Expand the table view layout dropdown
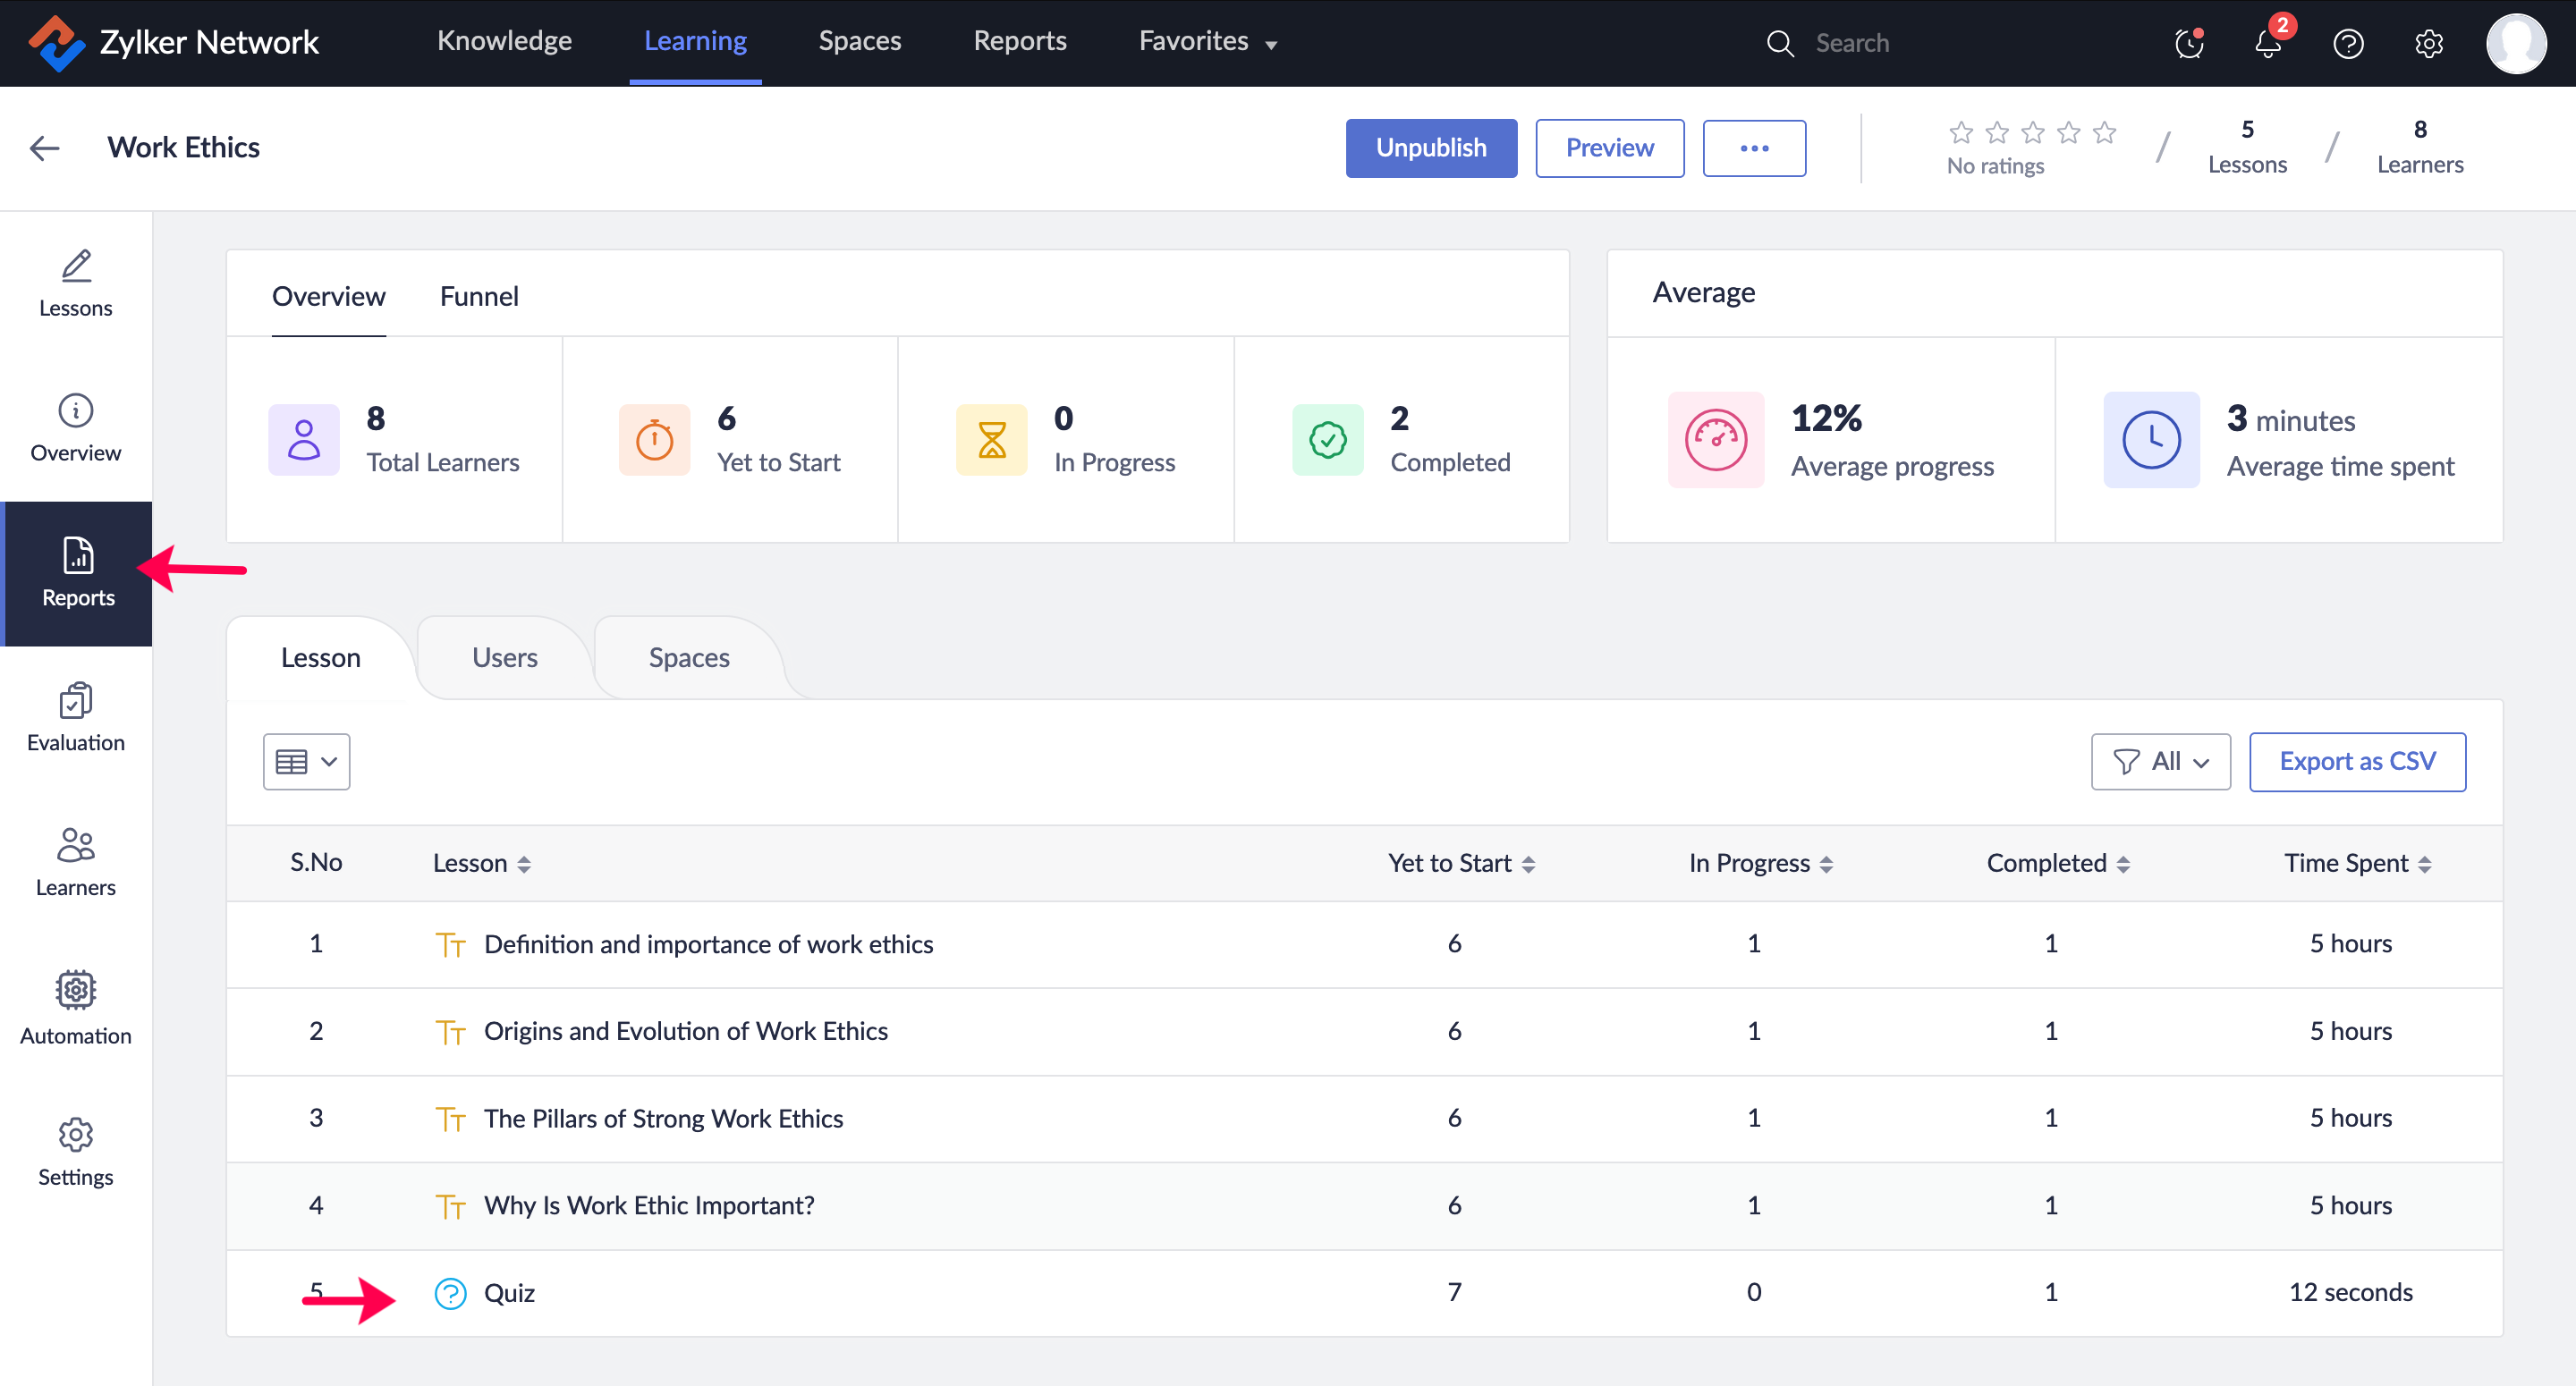Image resolution: width=2576 pixels, height=1386 pixels. click(306, 762)
